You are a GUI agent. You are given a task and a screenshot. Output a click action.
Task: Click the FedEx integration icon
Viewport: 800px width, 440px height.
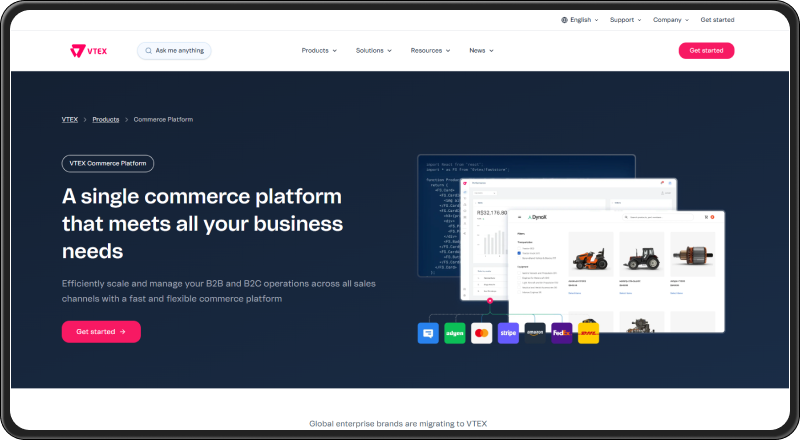coord(562,333)
